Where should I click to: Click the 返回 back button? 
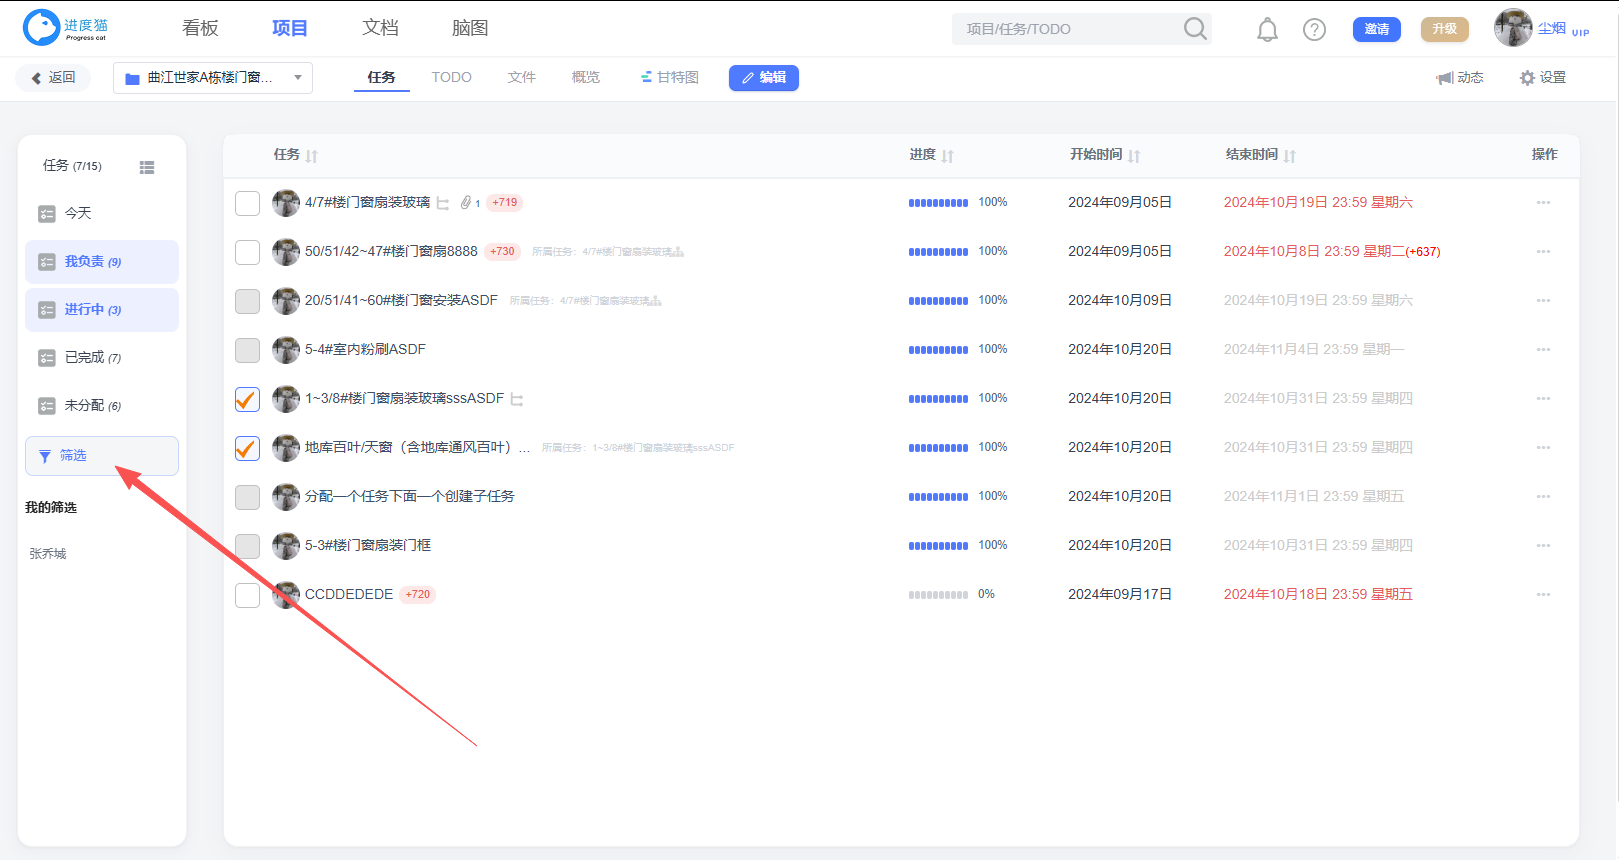(53, 78)
